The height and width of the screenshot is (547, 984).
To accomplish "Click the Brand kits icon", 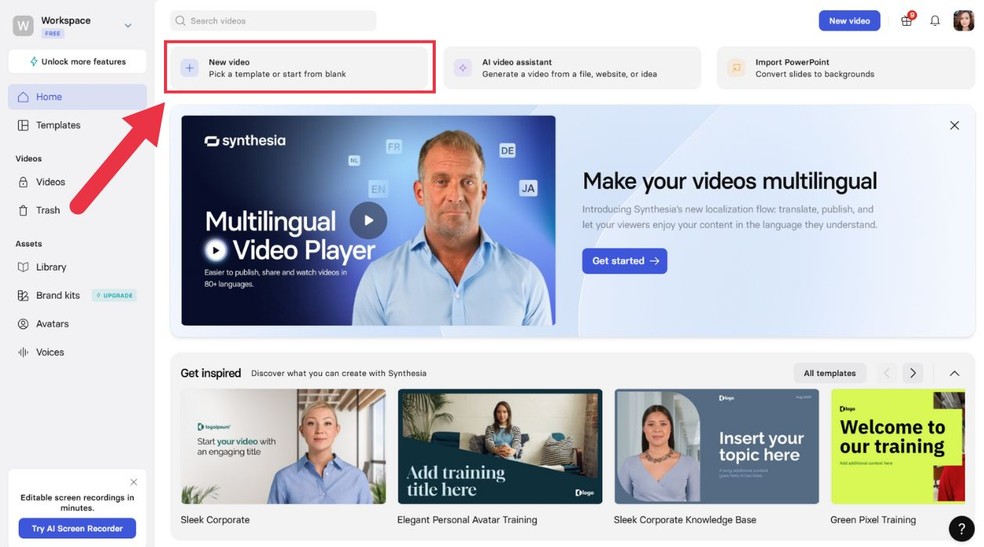I will 23,295.
